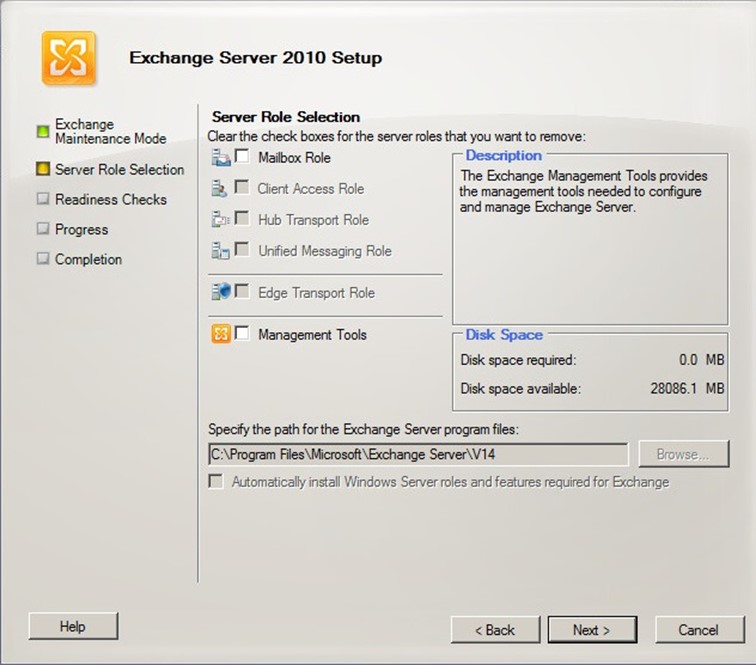Continue with the Next button

[x=592, y=630]
